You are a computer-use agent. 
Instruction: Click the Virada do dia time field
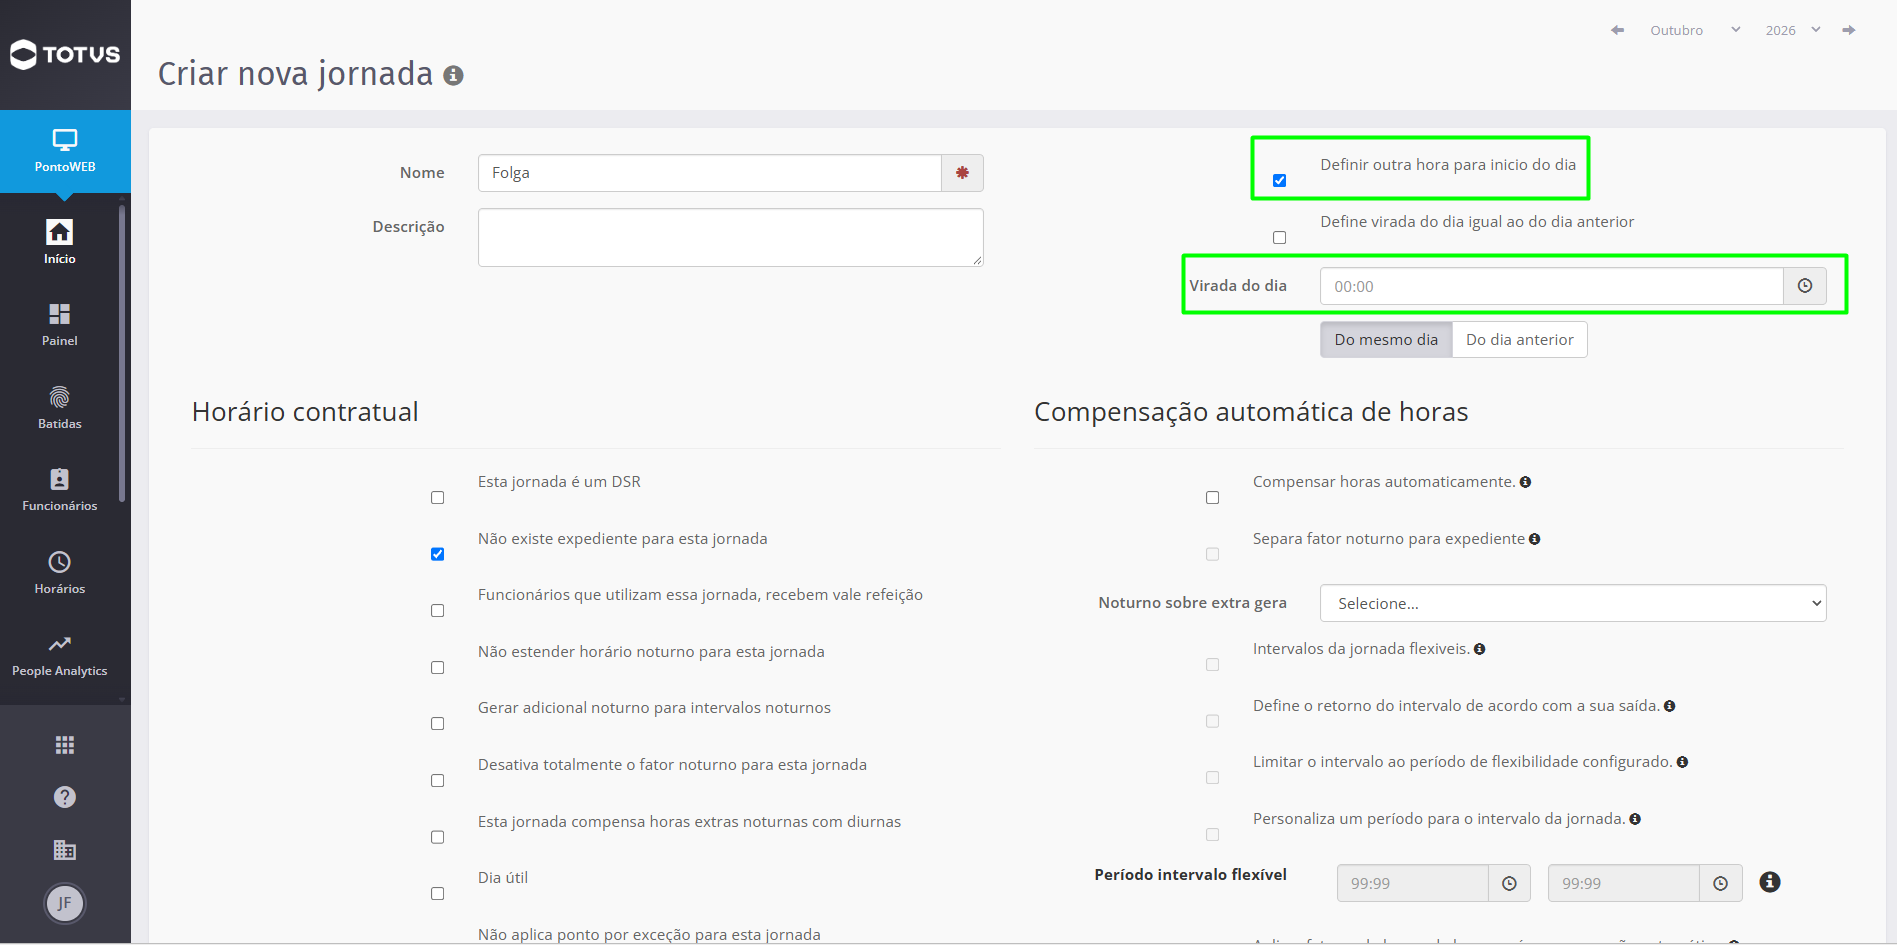[1552, 286]
